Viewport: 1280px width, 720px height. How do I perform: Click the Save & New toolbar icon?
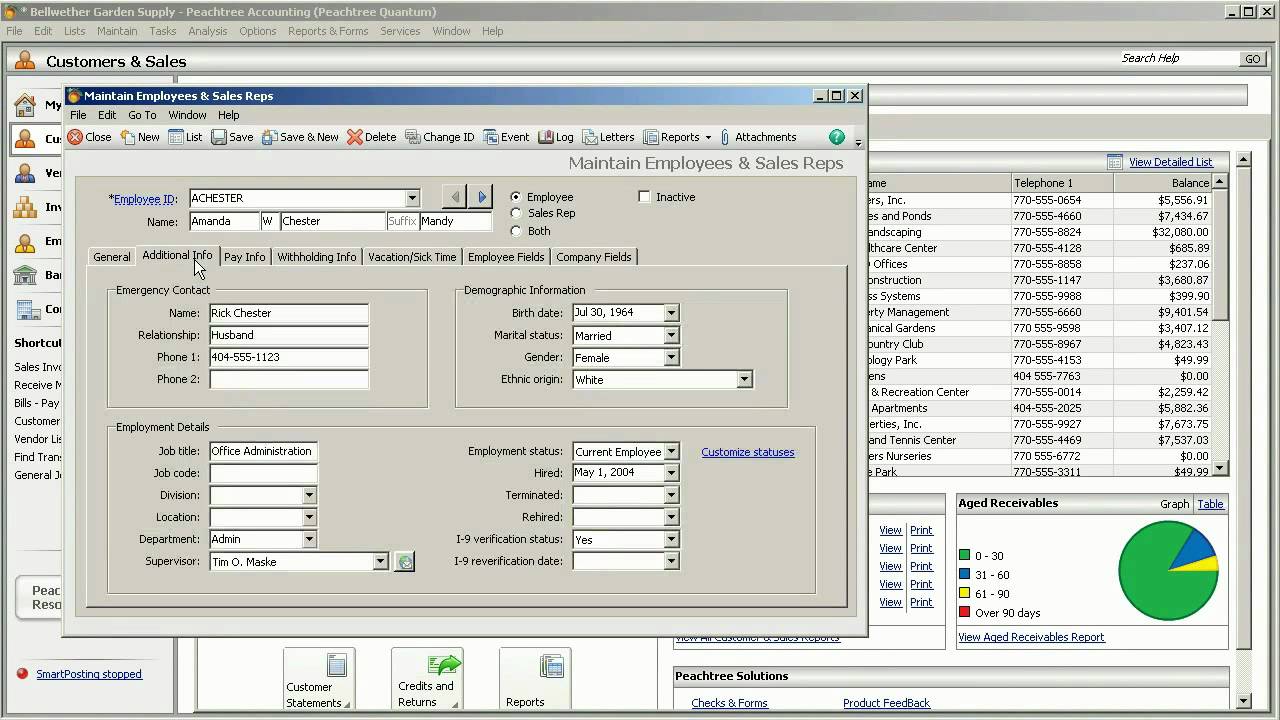[x=269, y=137]
